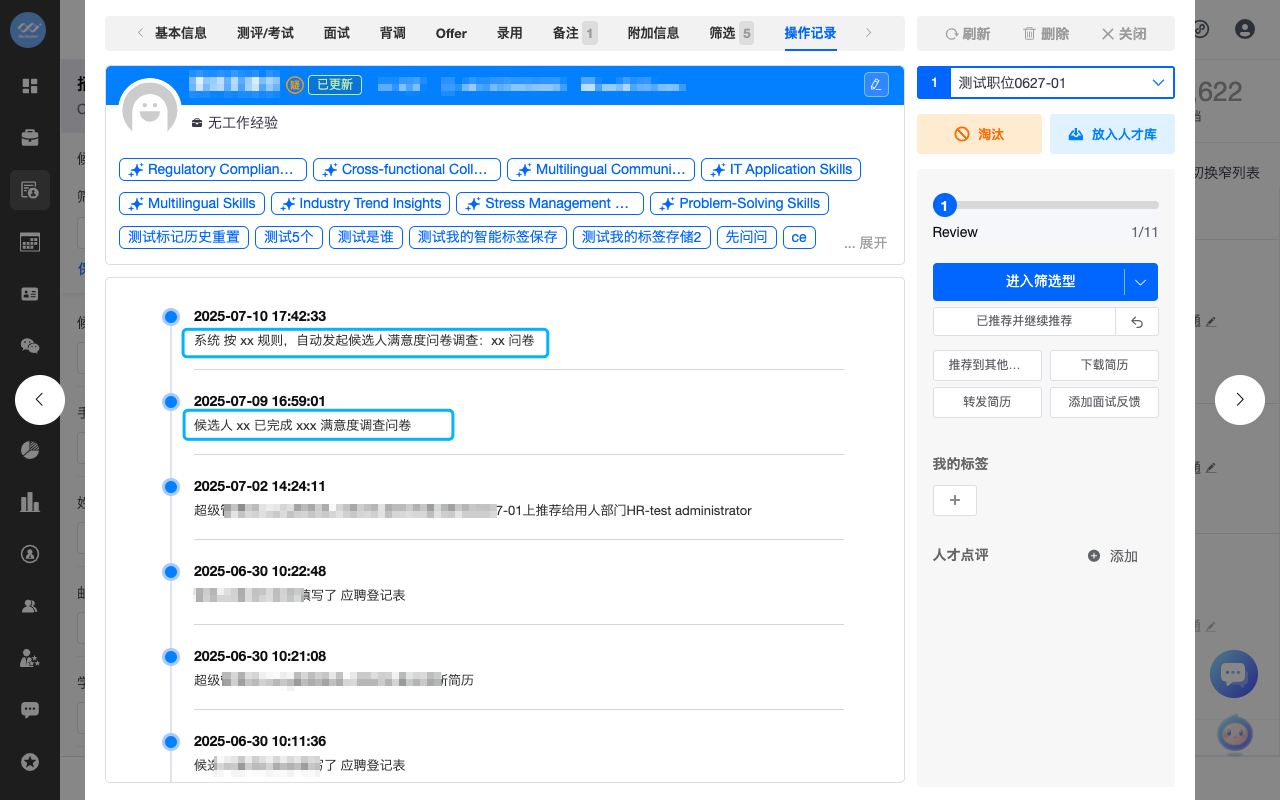The image size is (1280, 800).
Task: Switch to the Offer tab
Action: pos(451,33)
